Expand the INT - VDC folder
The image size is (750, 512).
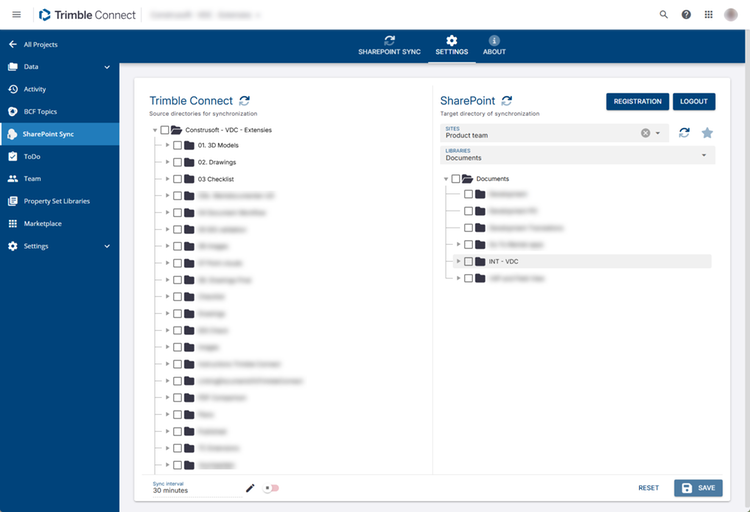click(x=458, y=261)
